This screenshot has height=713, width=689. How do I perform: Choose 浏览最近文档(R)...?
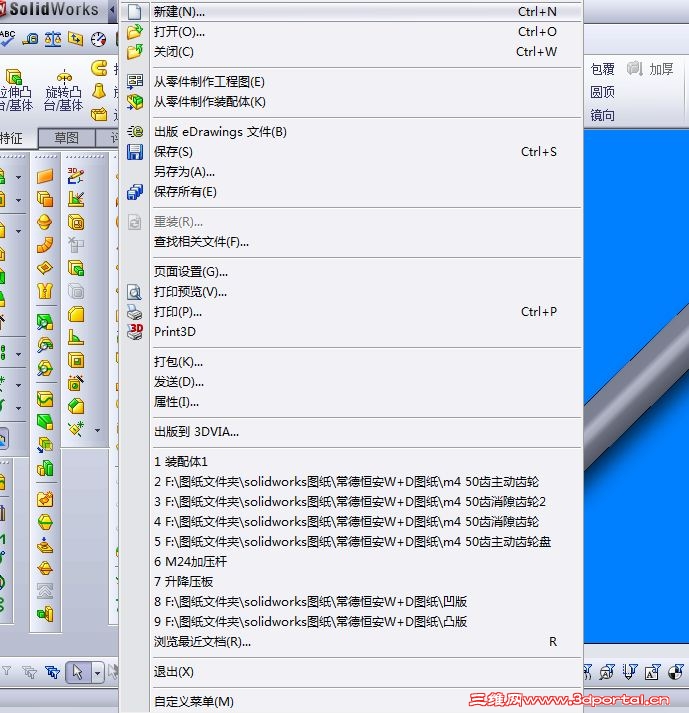pyautogui.click(x=352, y=642)
